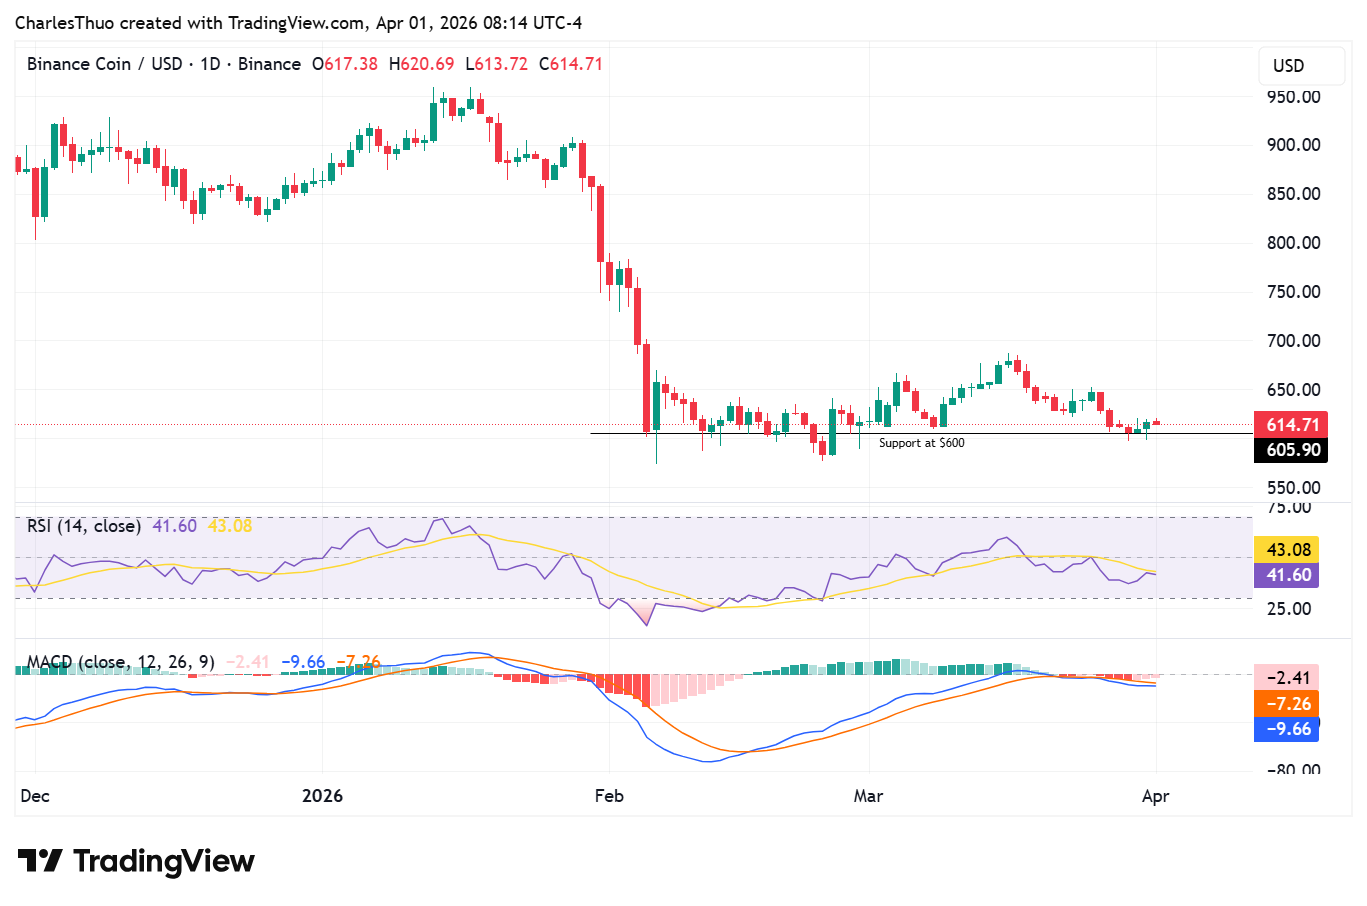Click the TradingView logo icon
Screen dimensions: 1367x906
pos(40,861)
